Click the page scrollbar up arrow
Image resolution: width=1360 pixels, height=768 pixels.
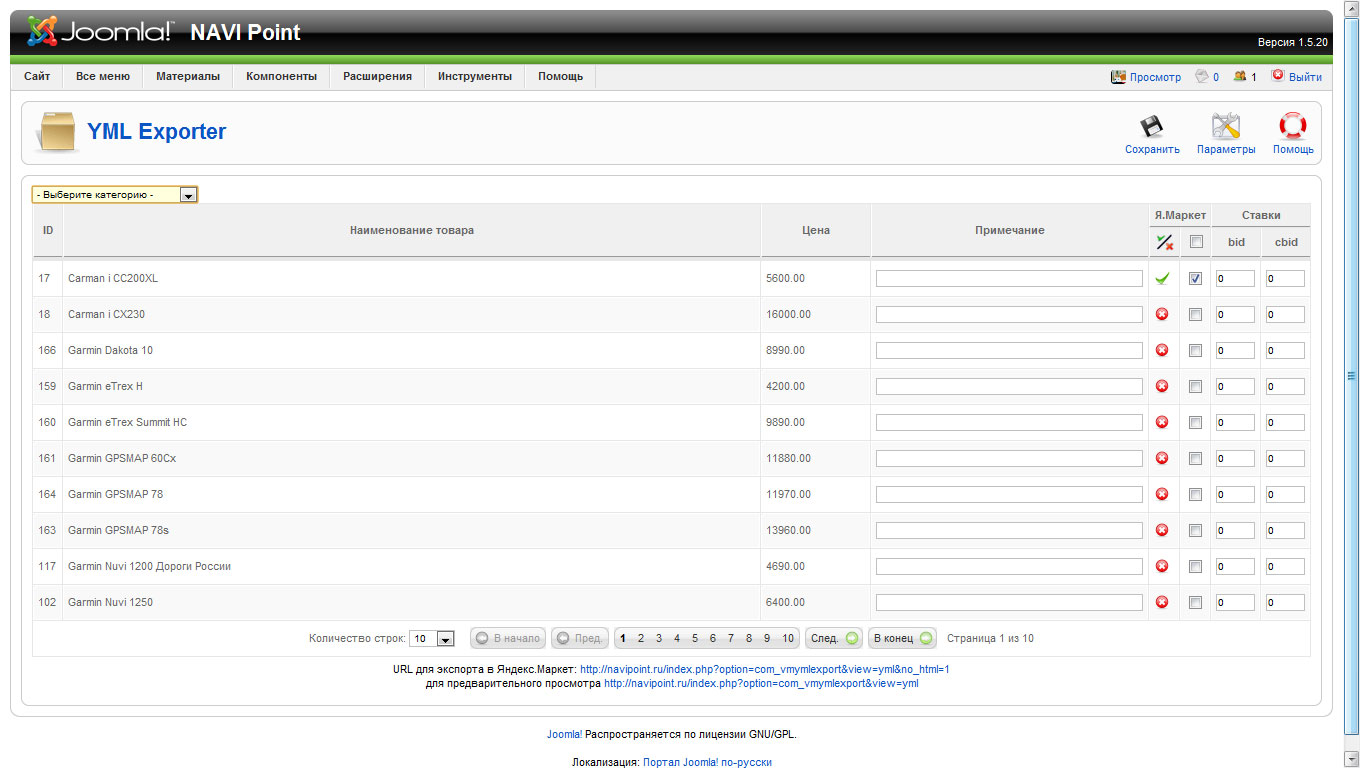click(x=1351, y=8)
